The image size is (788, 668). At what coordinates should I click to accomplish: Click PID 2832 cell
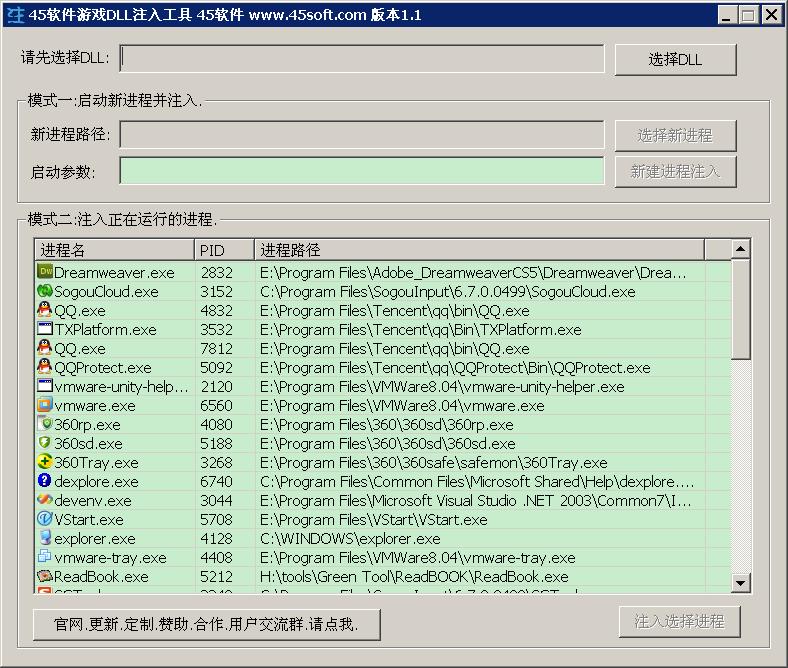pyautogui.click(x=217, y=273)
